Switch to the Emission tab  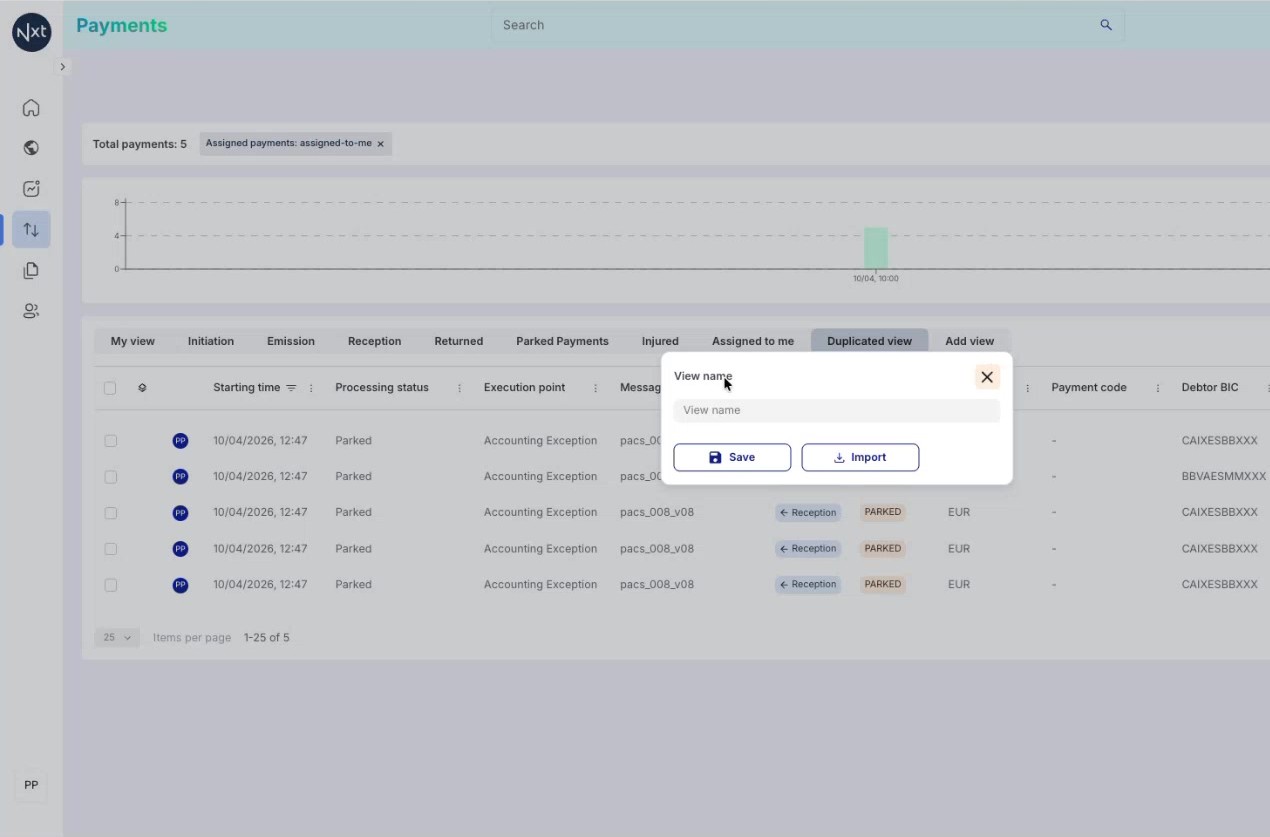point(291,341)
